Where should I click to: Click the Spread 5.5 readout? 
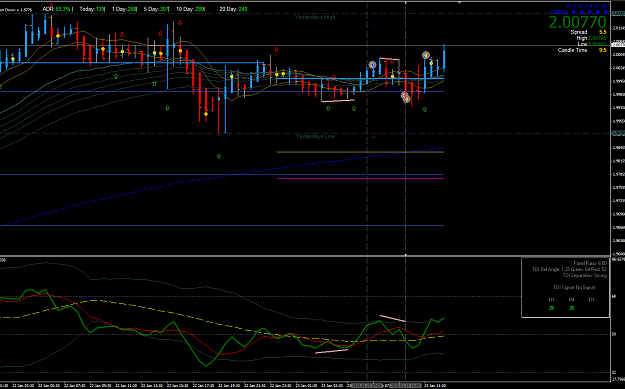(x=589, y=32)
